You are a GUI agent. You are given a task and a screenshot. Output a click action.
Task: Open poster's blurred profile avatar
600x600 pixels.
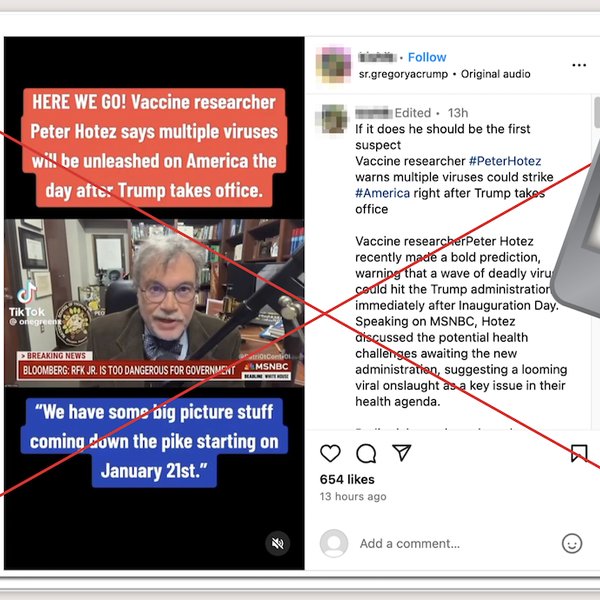click(333, 65)
